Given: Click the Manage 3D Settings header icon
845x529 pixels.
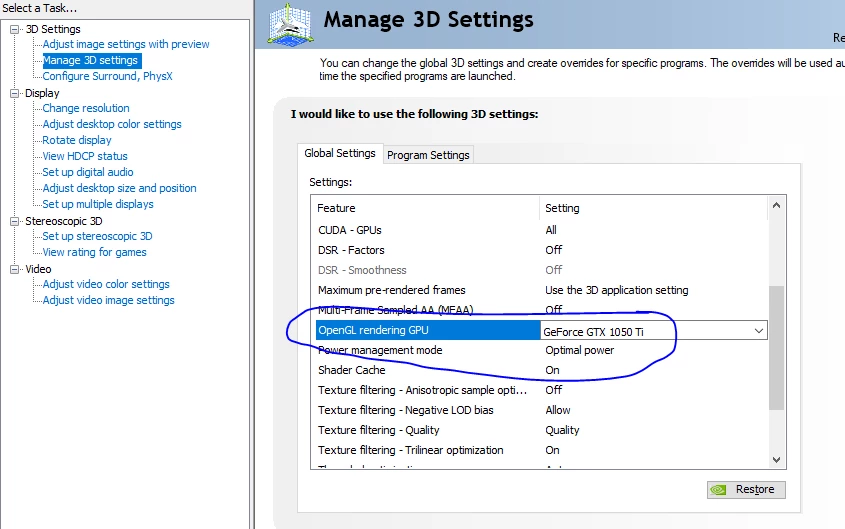Looking at the screenshot, I should click(291, 24).
